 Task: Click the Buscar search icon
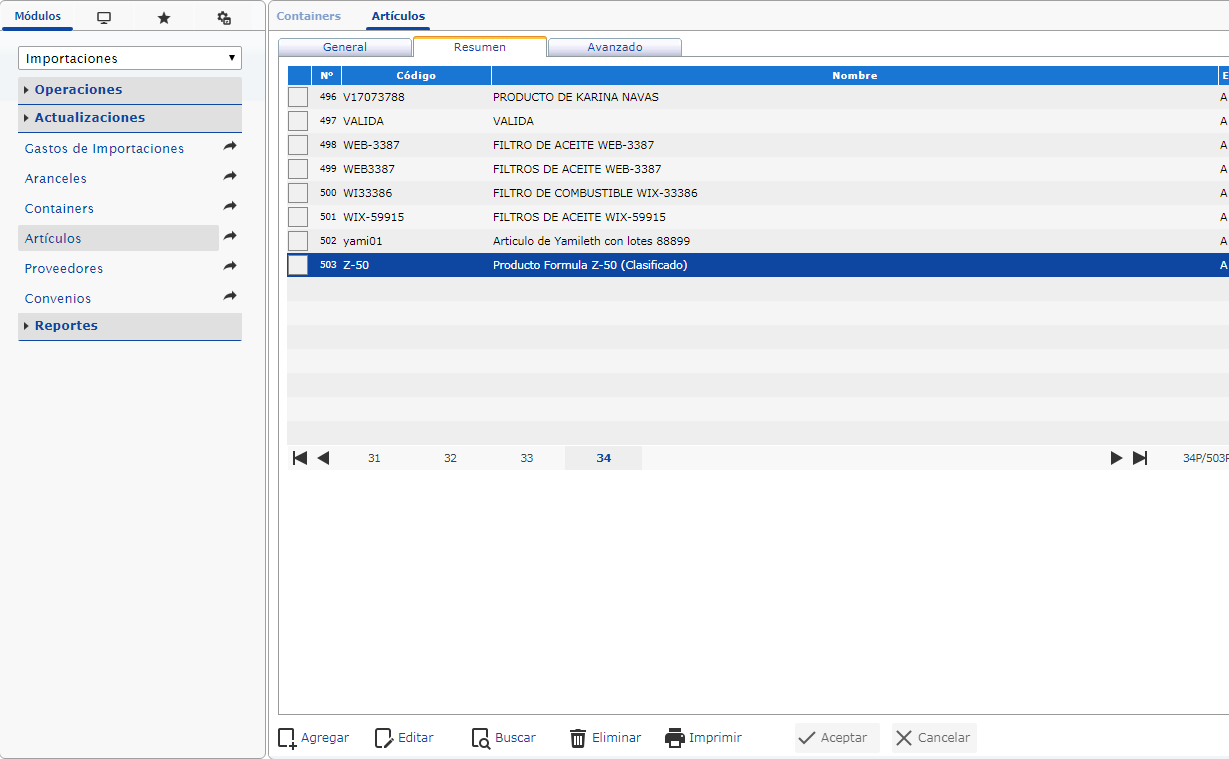pyautogui.click(x=481, y=738)
